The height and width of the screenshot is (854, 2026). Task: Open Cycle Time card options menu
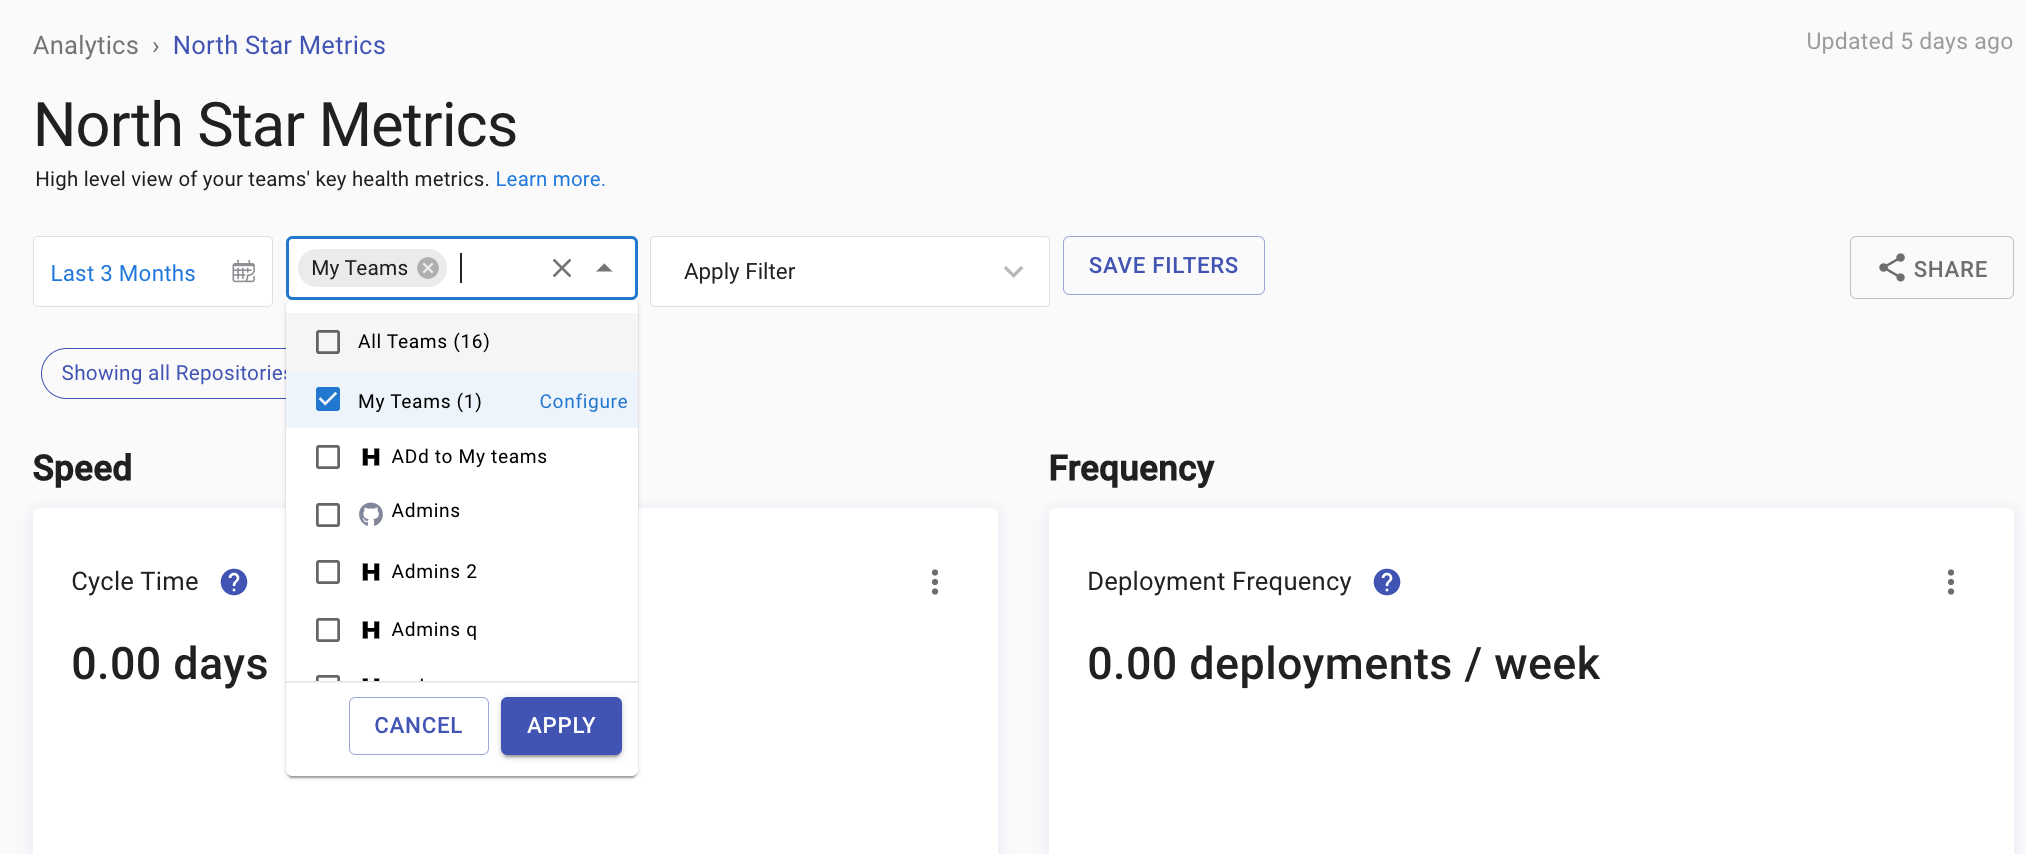[x=935, y=582]
